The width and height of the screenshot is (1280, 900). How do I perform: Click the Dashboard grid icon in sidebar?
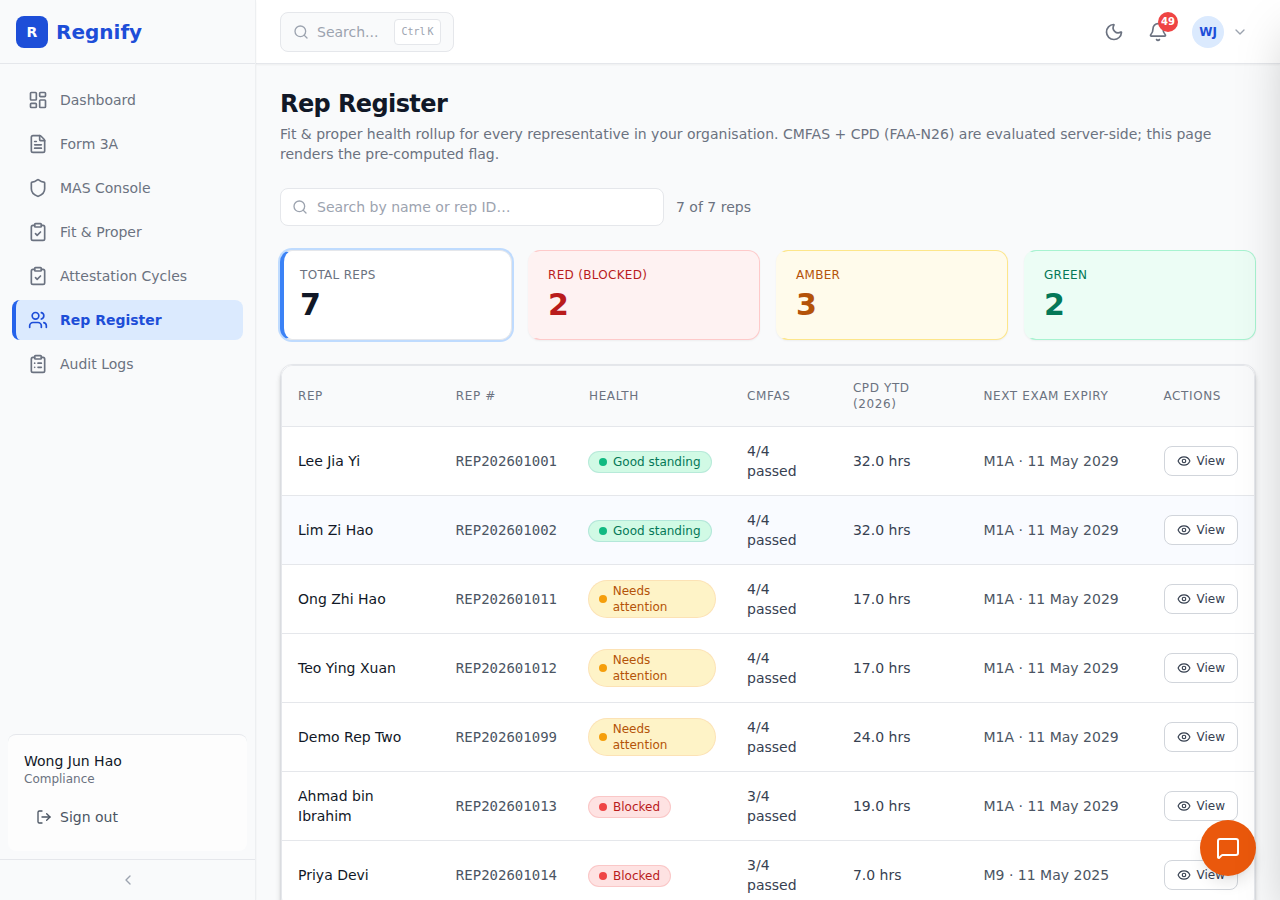[38, 100]
